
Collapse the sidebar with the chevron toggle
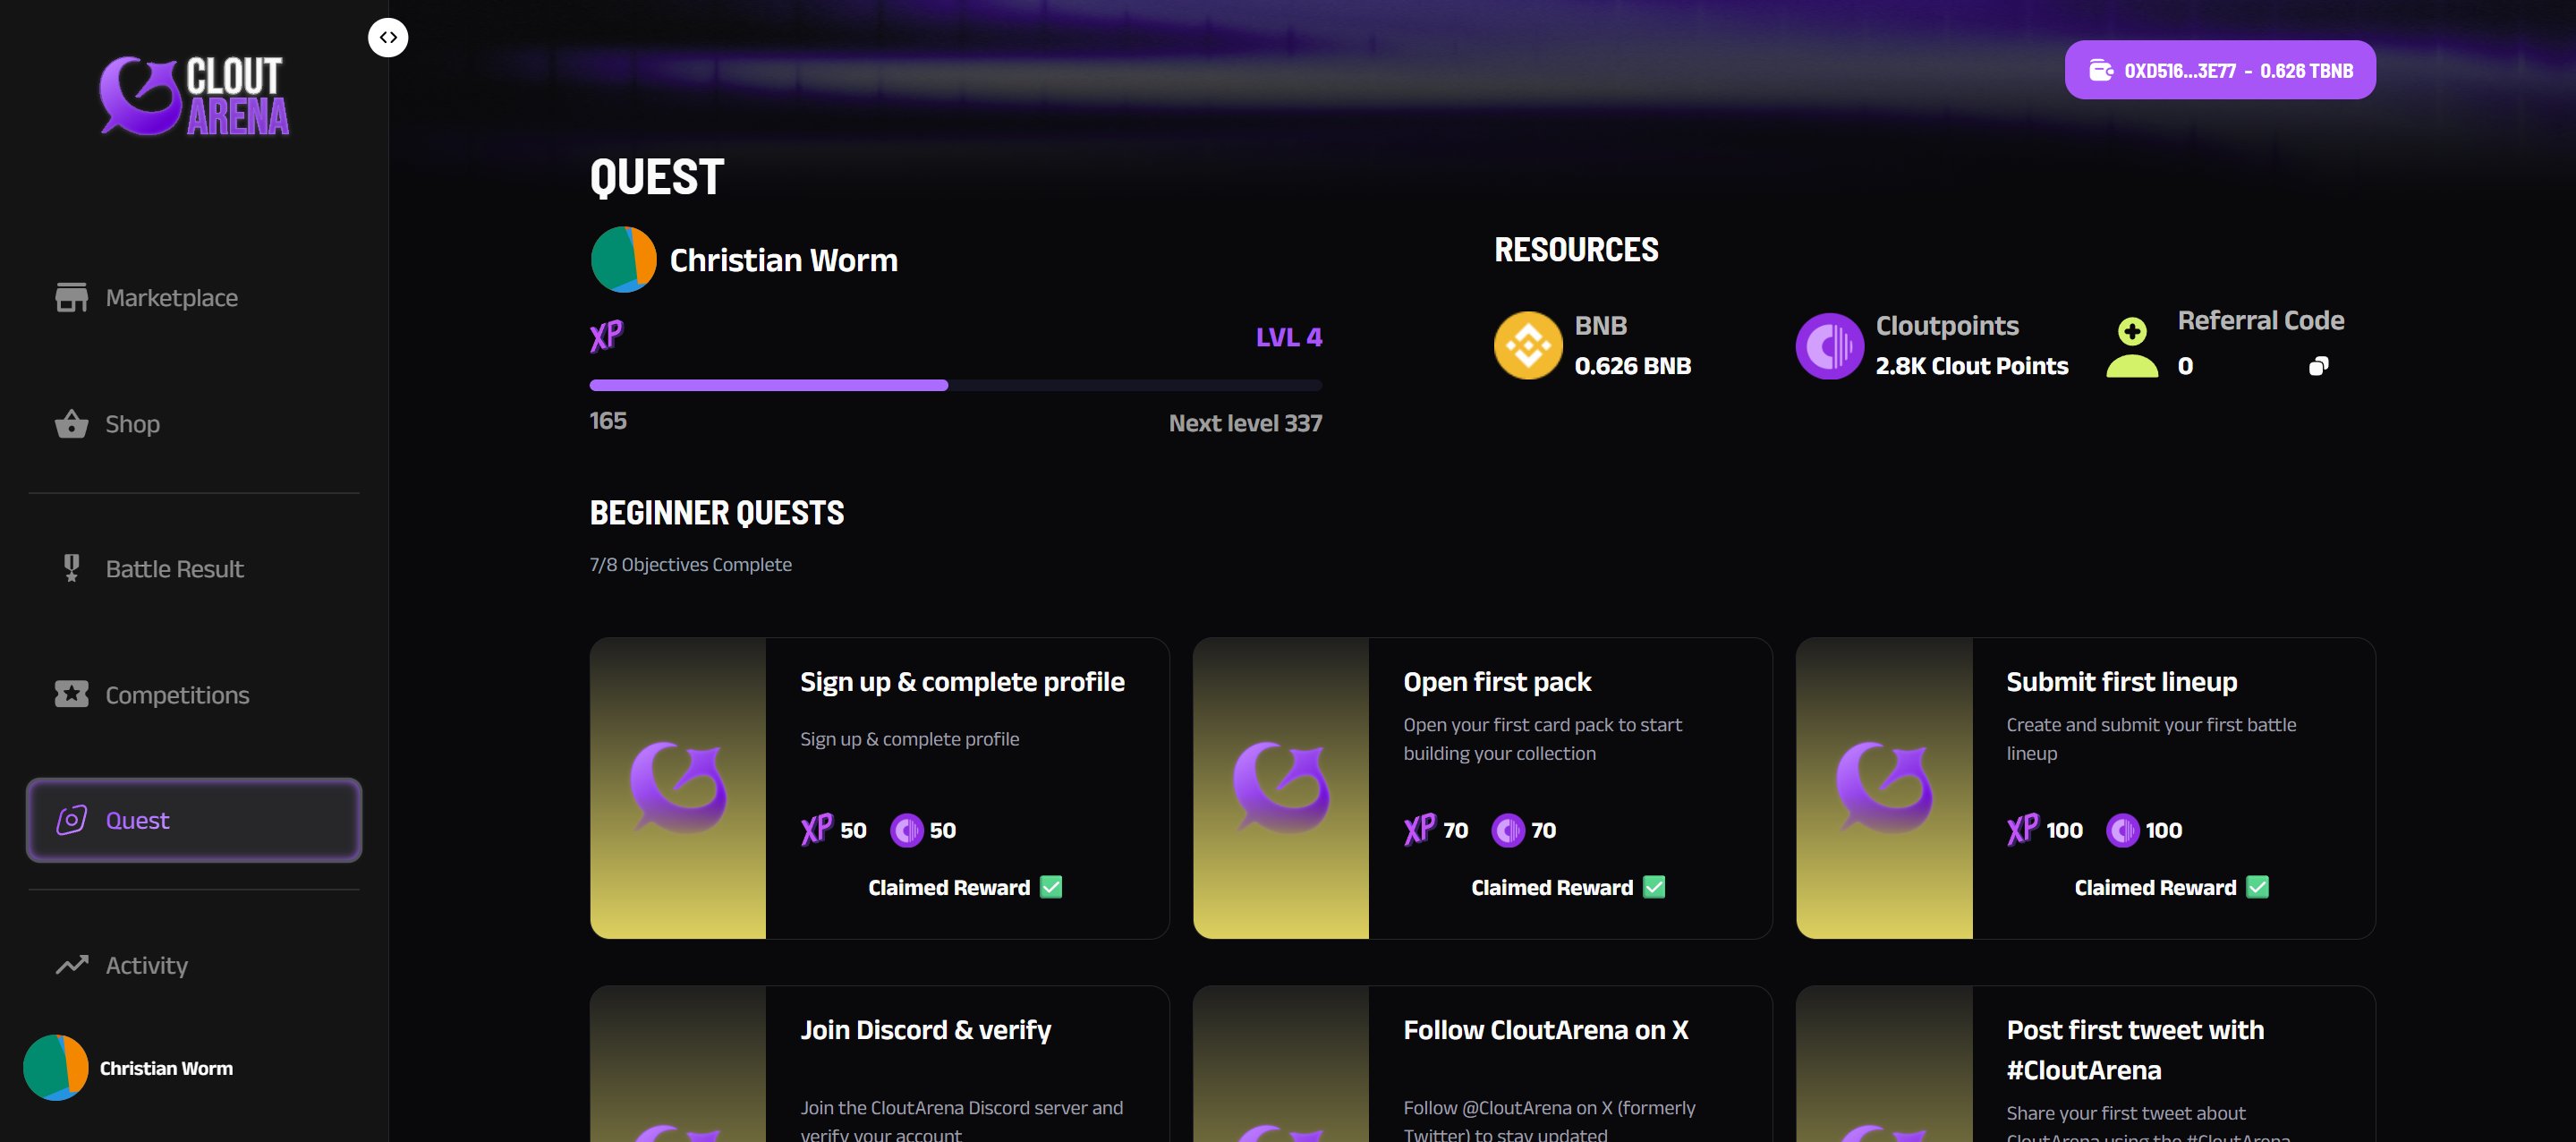coord(389,37)
